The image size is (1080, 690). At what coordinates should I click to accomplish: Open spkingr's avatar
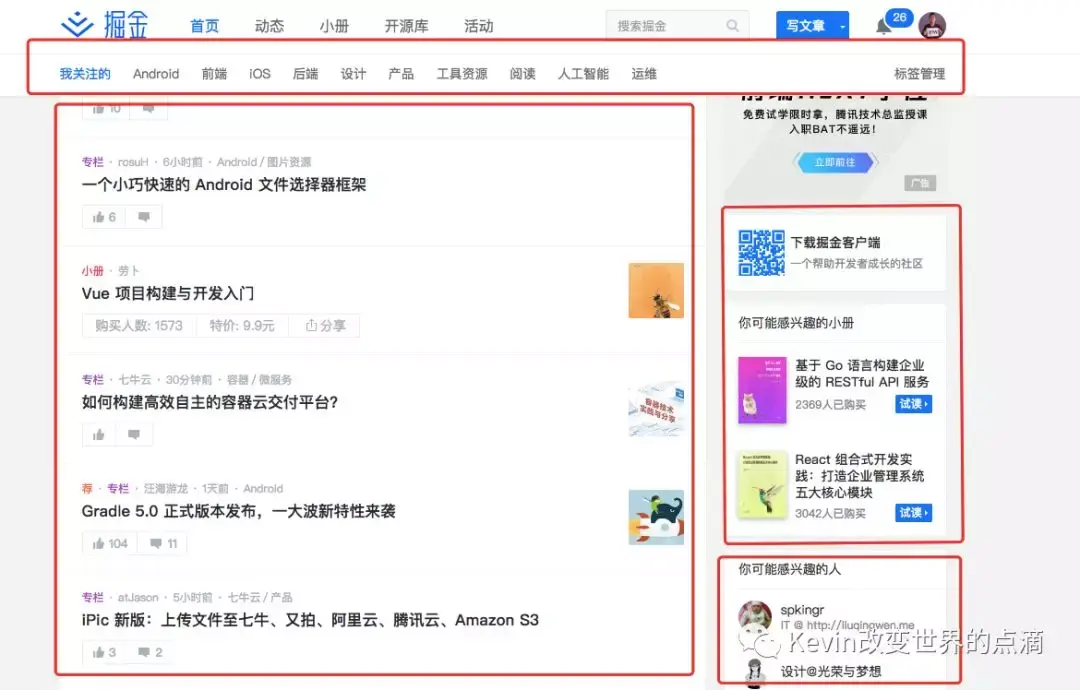coord(755,616)
